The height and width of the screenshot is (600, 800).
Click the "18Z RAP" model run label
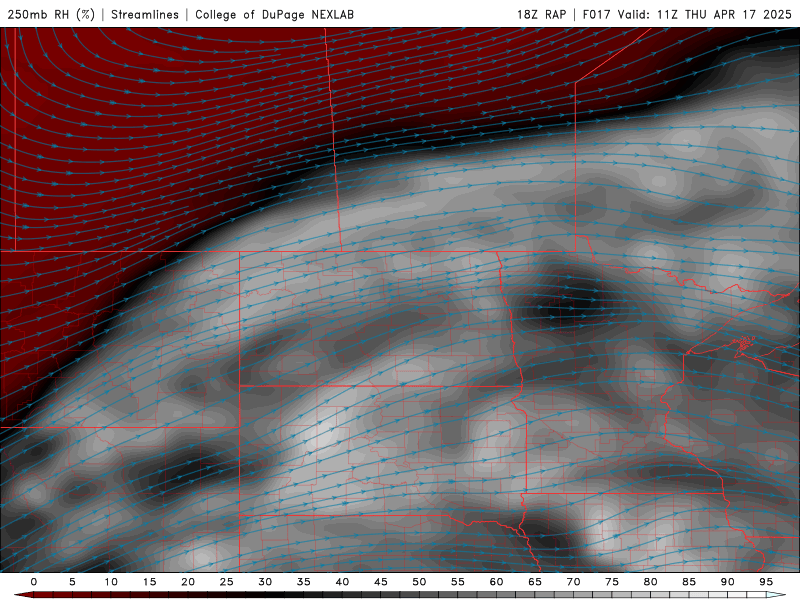[x=541, y=14]
